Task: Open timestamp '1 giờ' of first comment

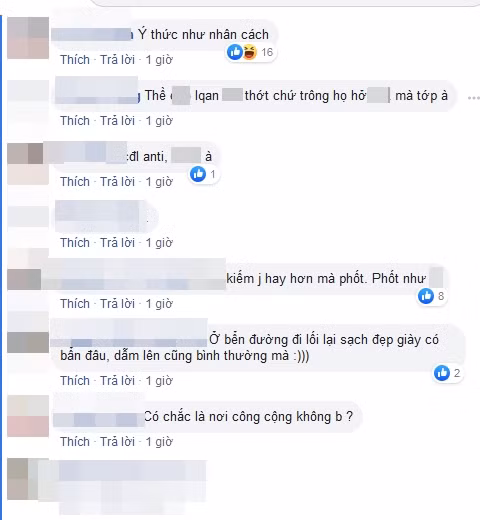Action: 159,60
